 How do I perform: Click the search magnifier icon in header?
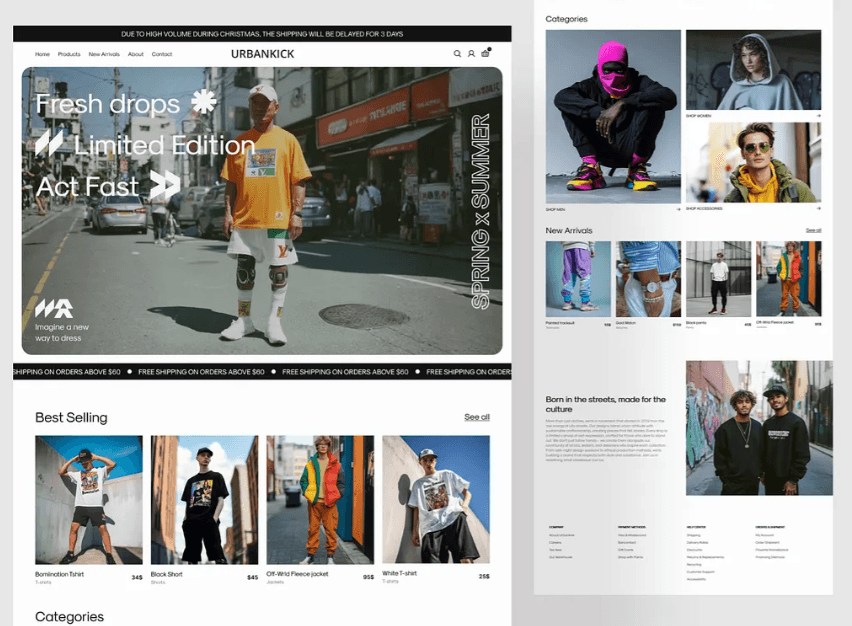pos(457,54)
